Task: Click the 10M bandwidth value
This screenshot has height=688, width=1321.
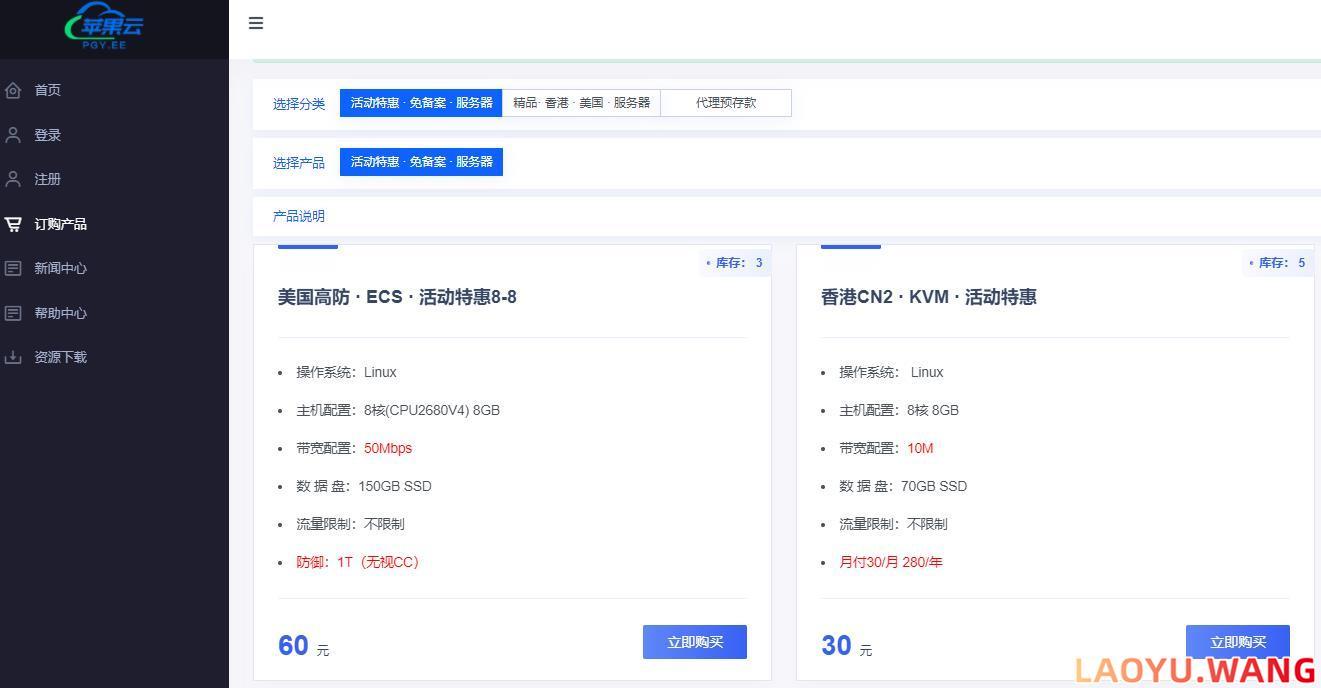Action: point(920,448)
